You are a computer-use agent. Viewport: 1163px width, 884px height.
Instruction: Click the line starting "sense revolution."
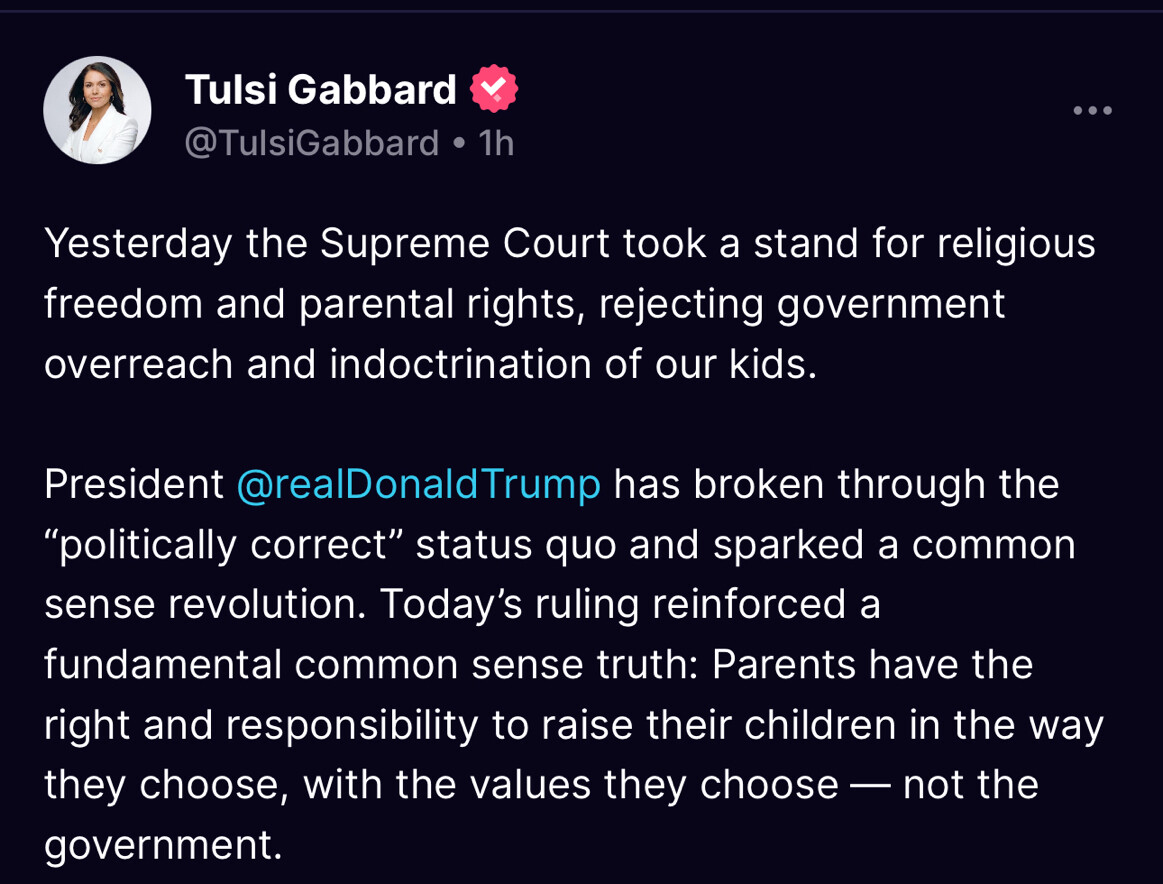[462, 604]
